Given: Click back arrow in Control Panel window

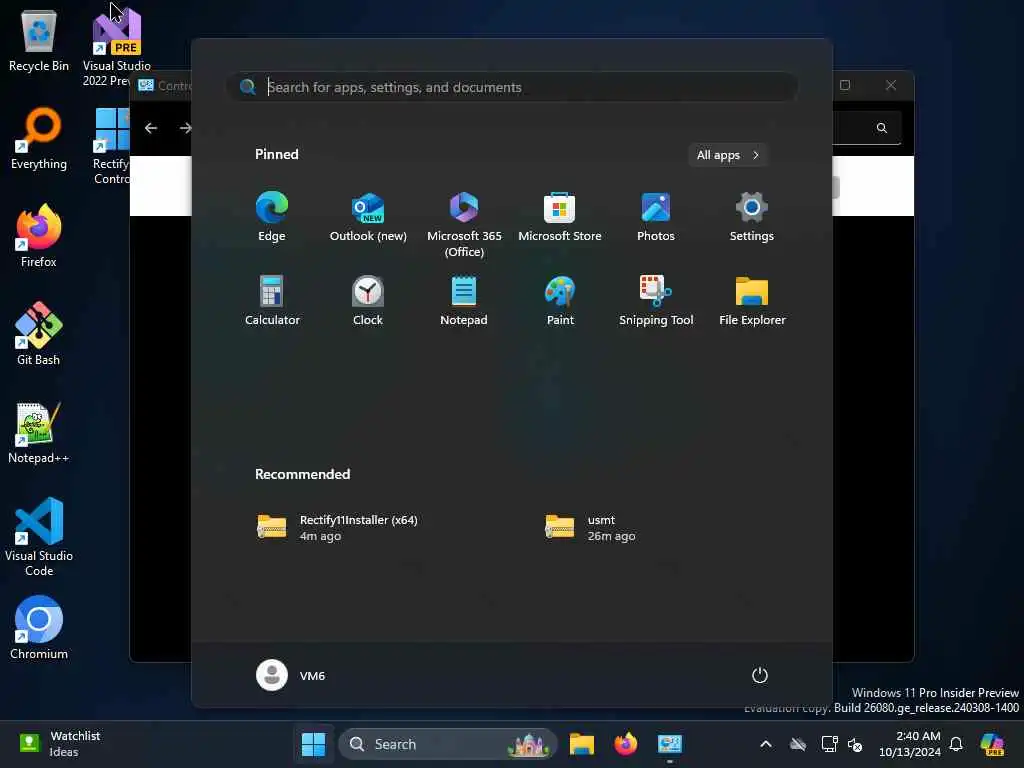Looking at the screenshot, I should pos(151,128).
